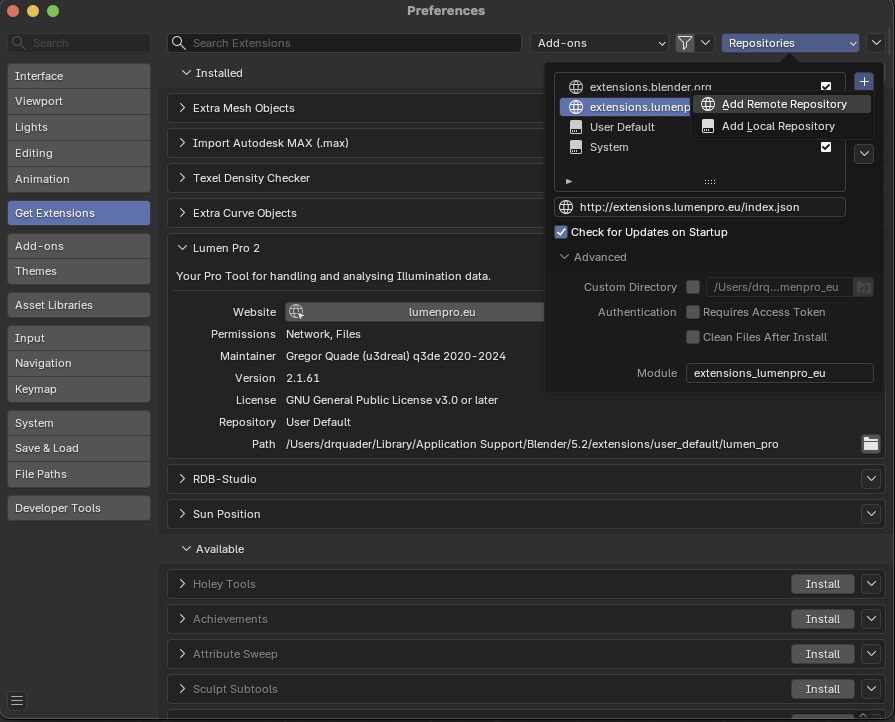895x722 pixels.
Task: Click the globe icon in the Website button
Action: (296, 312)
